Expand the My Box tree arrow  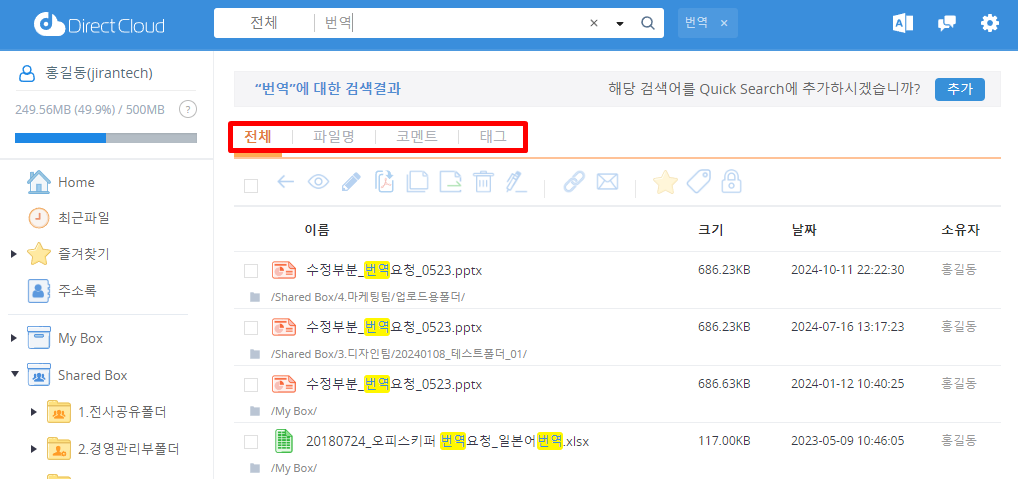[x=14, y=338]
